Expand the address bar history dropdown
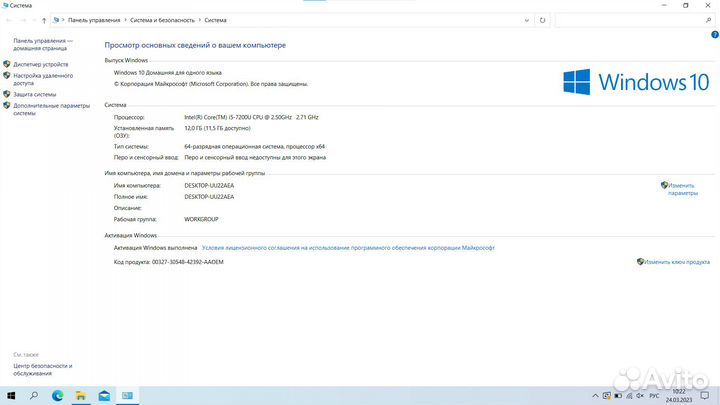 pos(527,20)
